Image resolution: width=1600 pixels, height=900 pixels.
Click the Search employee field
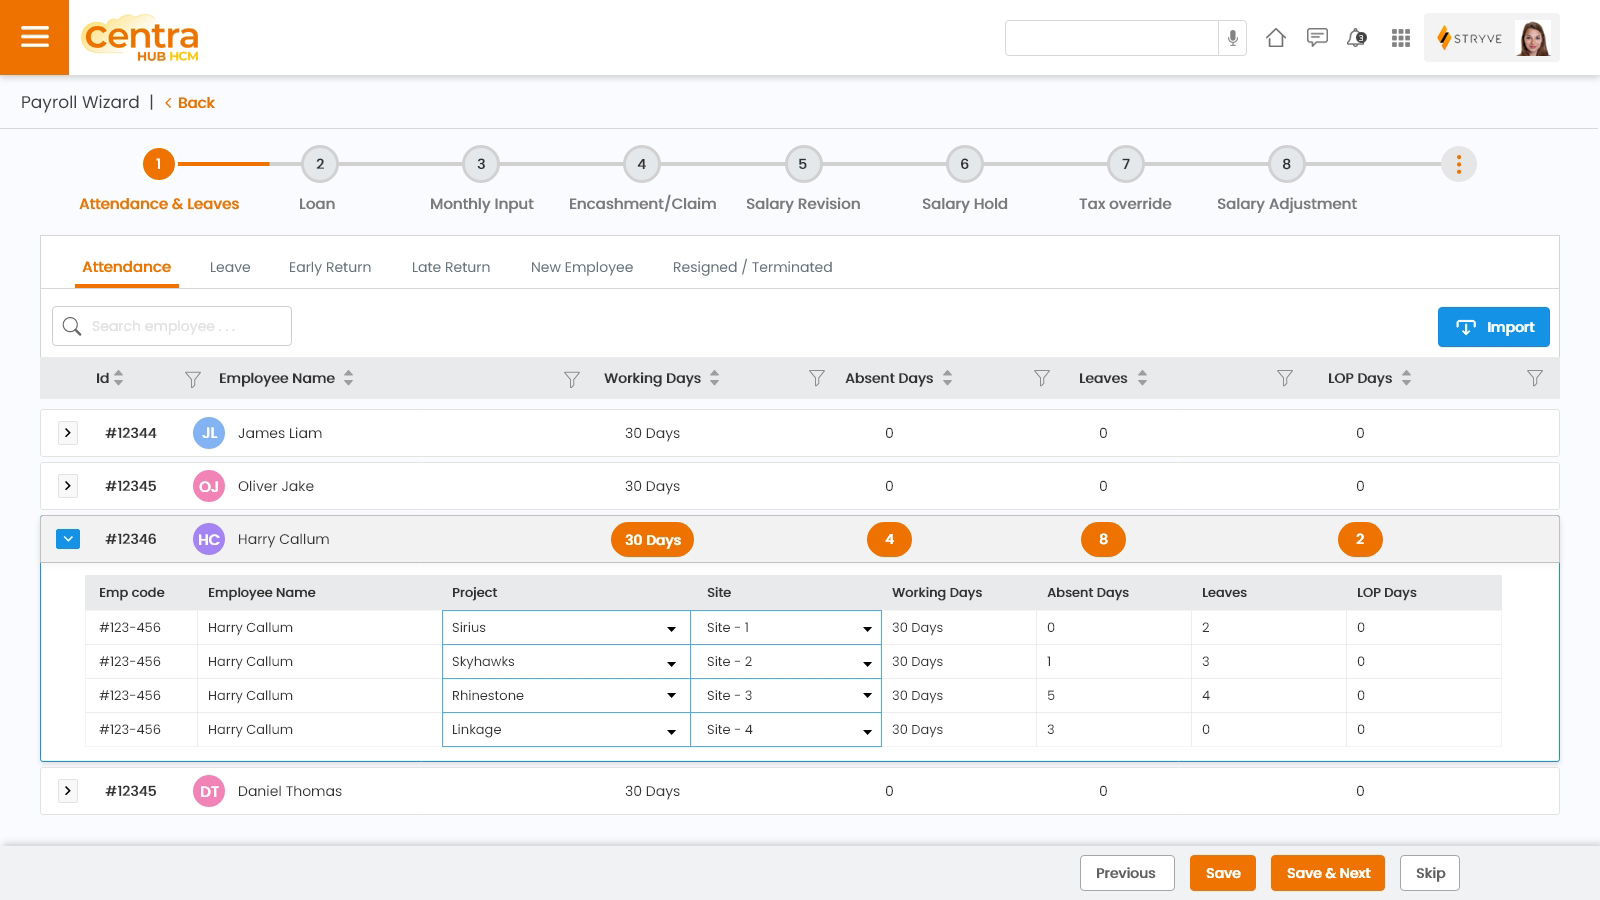pos(170,325)
